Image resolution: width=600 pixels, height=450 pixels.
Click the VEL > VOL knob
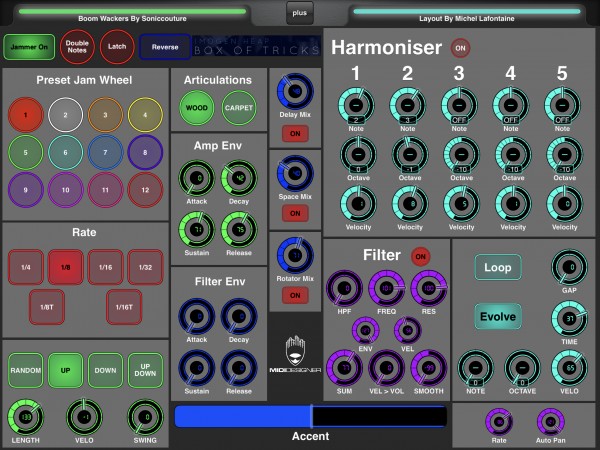click(x=386, y=368)
